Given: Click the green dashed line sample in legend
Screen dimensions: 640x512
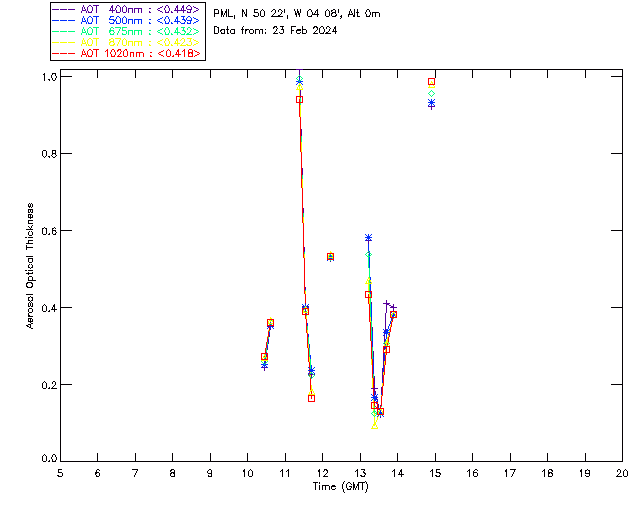Looking at the screenshot, I should tap(64, 31).
